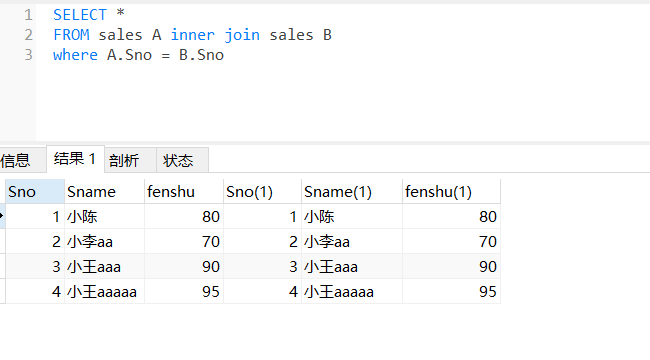This screenshot has width=650, height=360.
Task: Click the Sname column header
Action: 104,192
